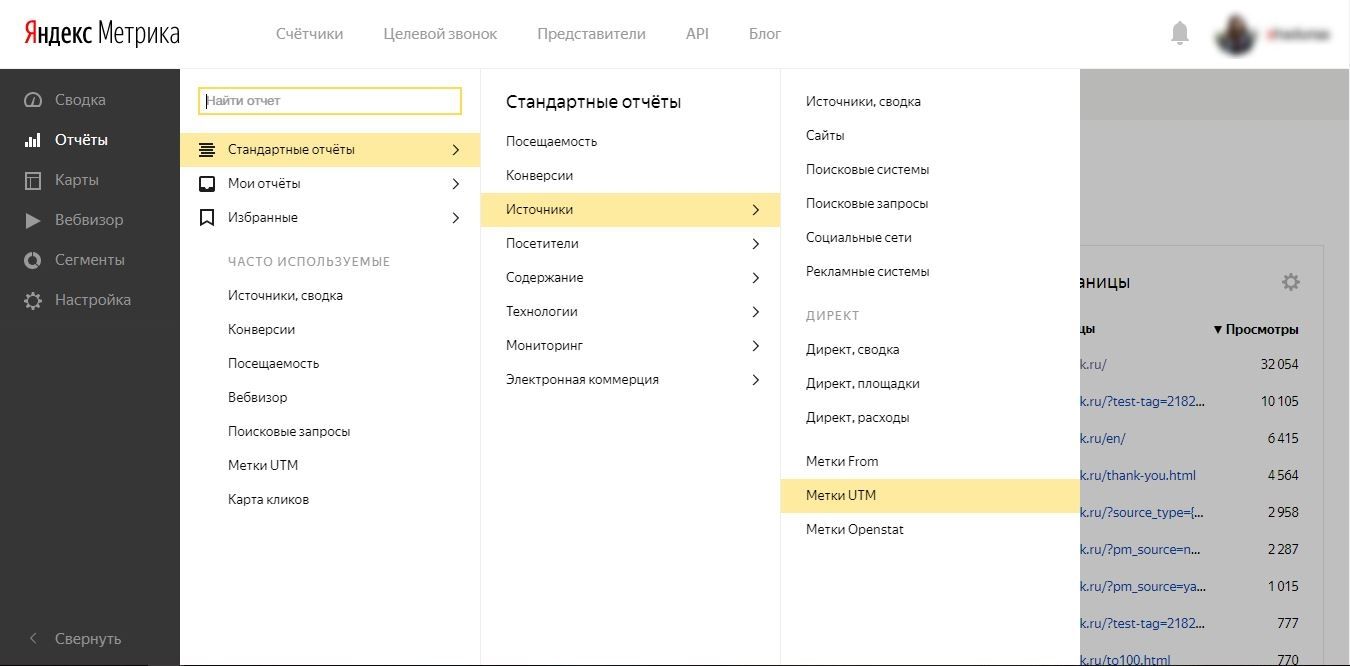Sort by Просмотры column header
Image resolution: width=1350 pixels, height=666 pixels.
click(x=1256, y=329)
